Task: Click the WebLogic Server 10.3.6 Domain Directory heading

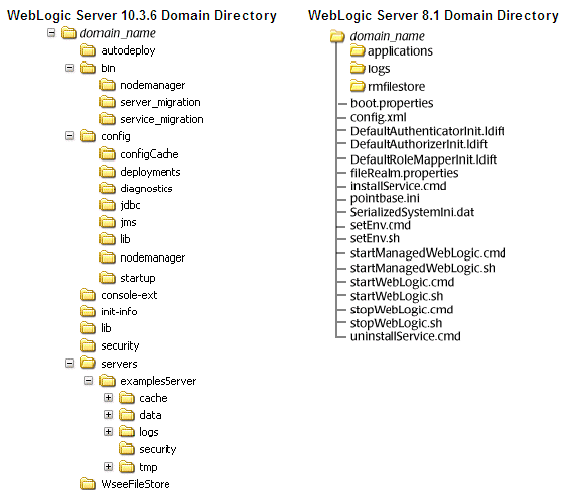Action: click(x=142, y=16)
